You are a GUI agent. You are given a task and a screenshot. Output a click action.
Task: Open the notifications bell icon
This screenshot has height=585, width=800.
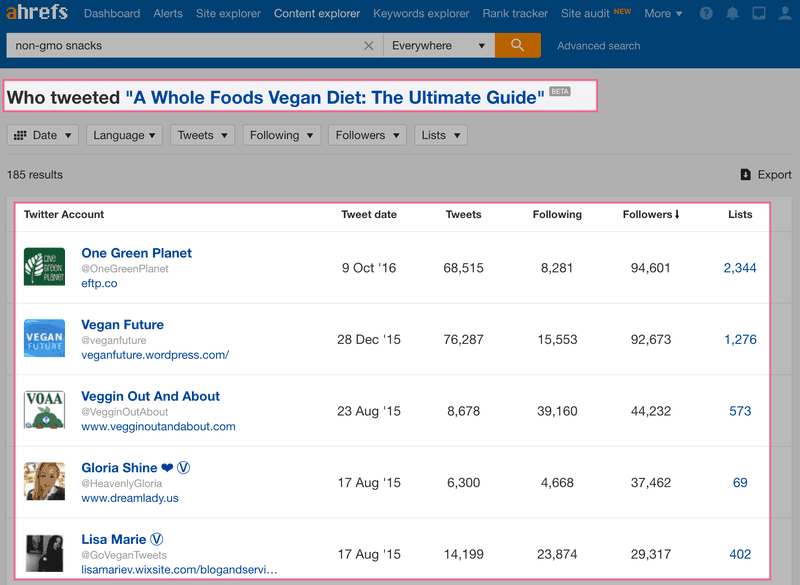pyautogui.click(x=732, y=13)
